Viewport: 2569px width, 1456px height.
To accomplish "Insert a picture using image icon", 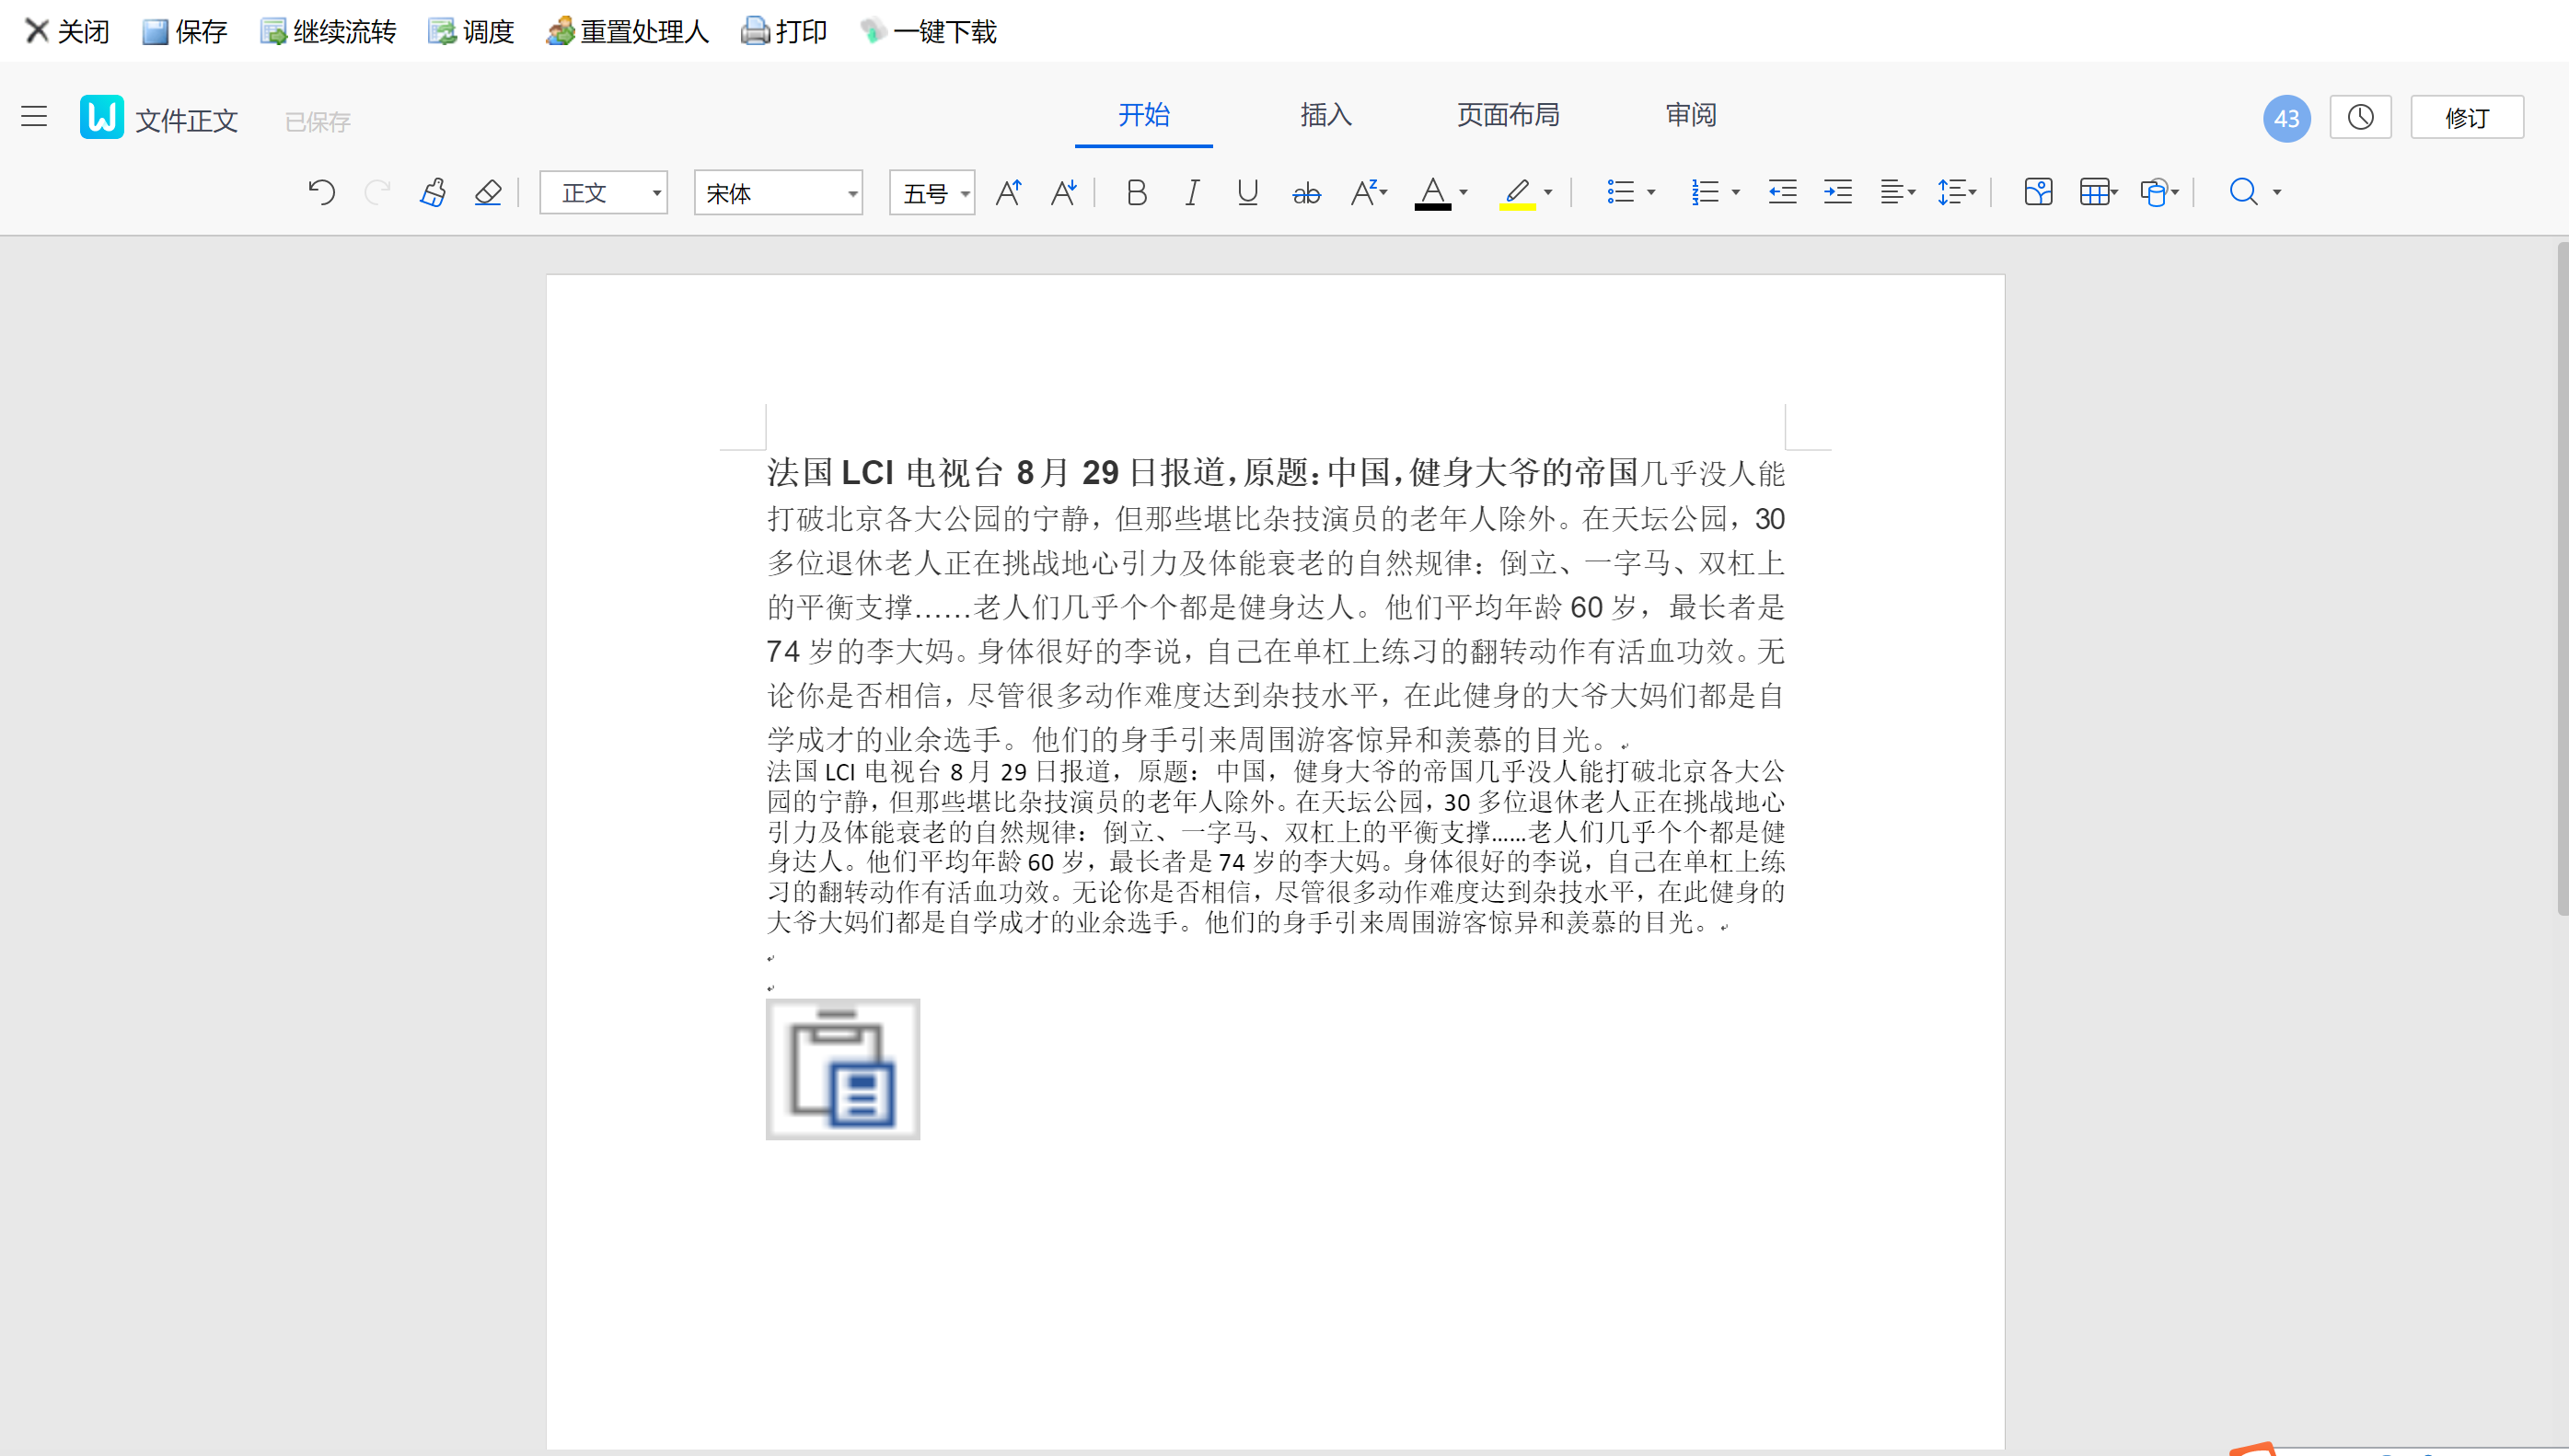I will point(2038,192).
